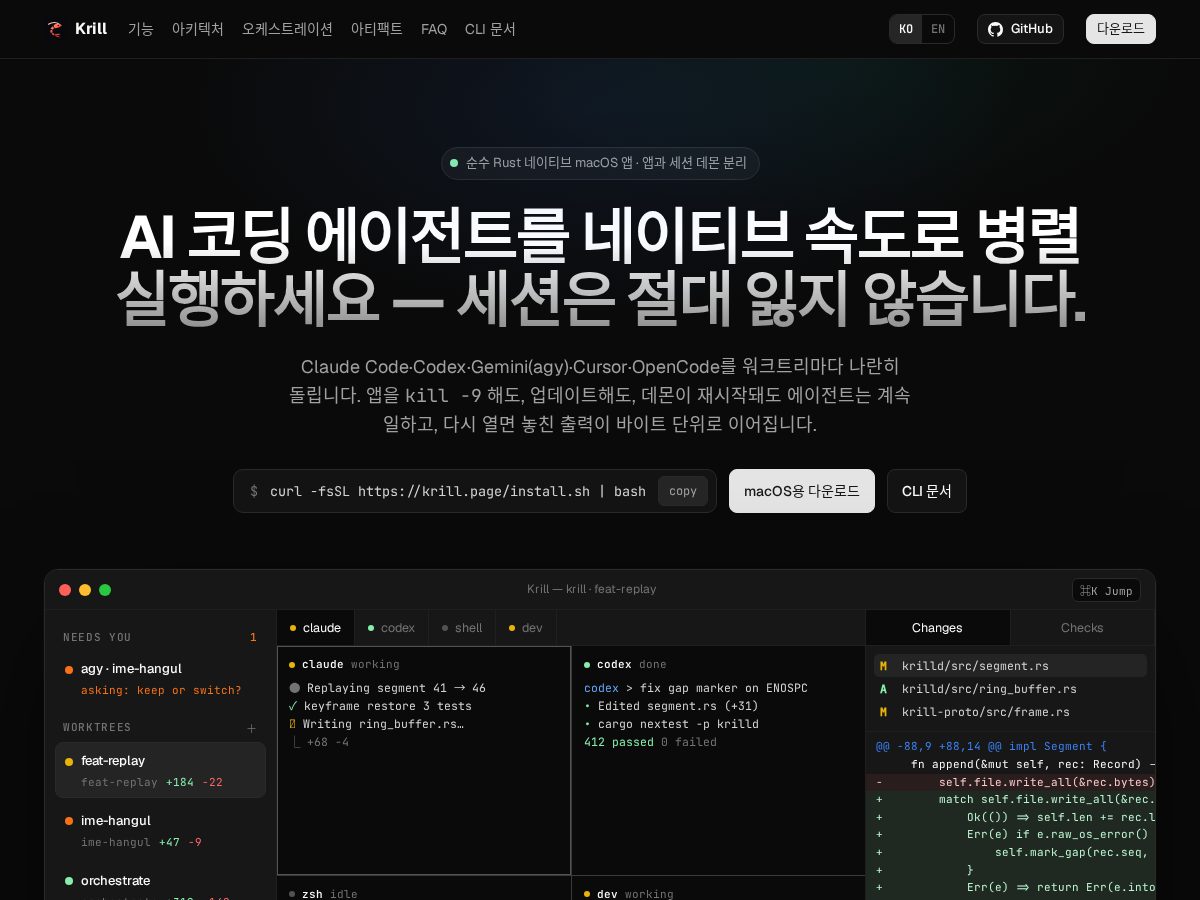
Task: Open the 기능 nav item
Action: point(141,29)
